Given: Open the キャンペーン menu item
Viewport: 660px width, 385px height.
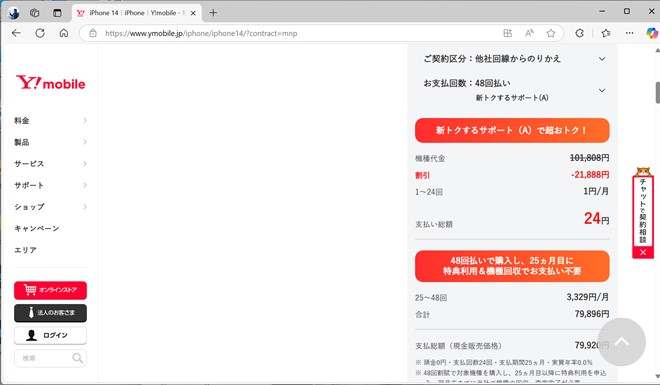Looking at the screenshot, I should [37, 228].
